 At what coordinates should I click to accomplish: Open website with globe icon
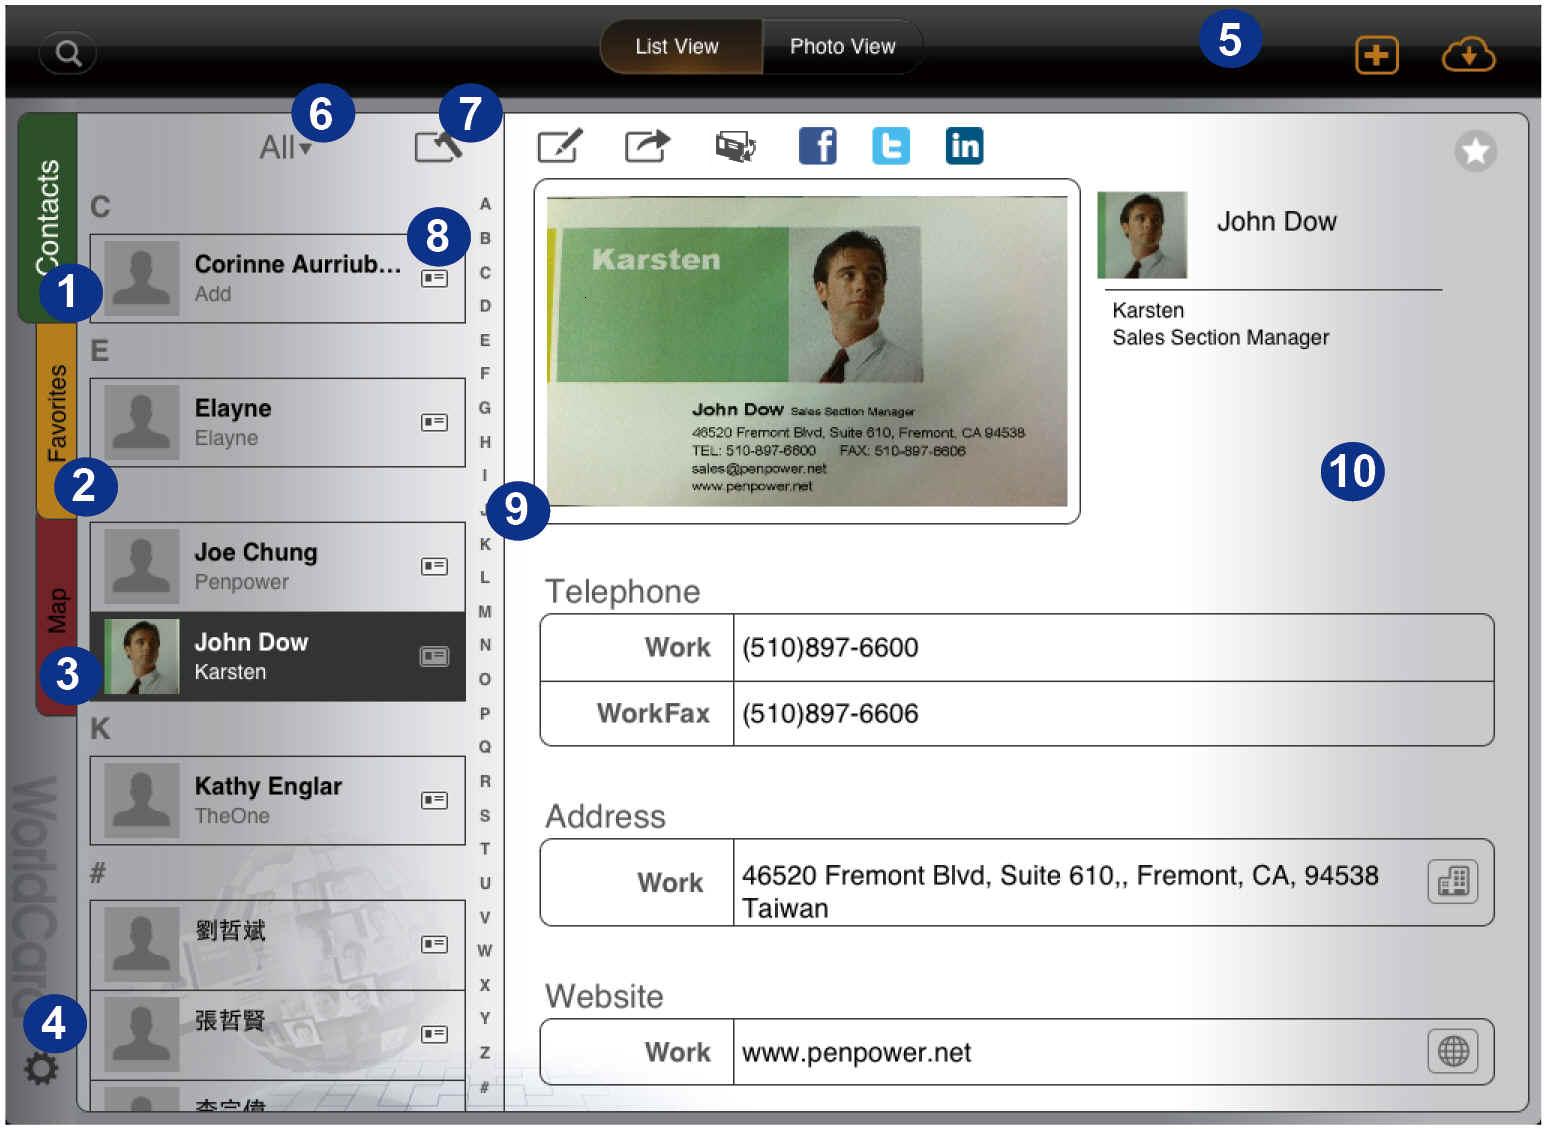1452,1051
